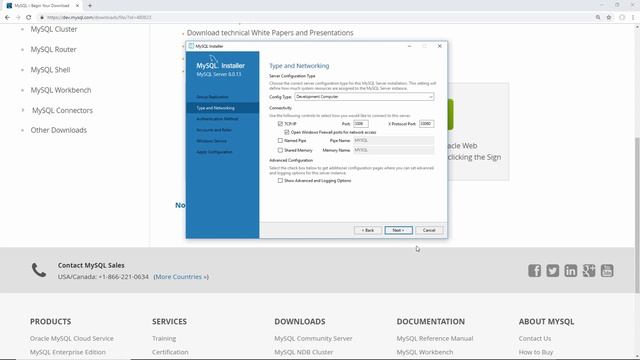Check Show Advanced and Logging Options
640x360 pixels.
tap(280, 180)
